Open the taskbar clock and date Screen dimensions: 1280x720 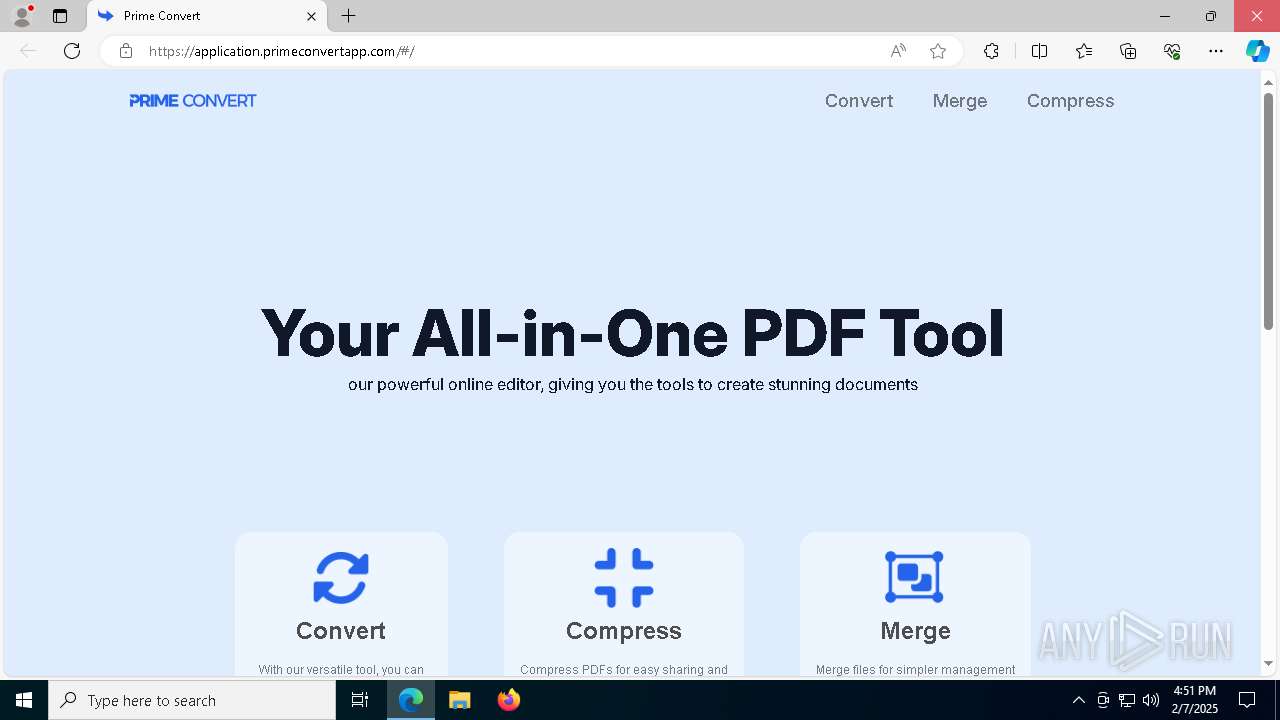click(x=1194, y=700)
